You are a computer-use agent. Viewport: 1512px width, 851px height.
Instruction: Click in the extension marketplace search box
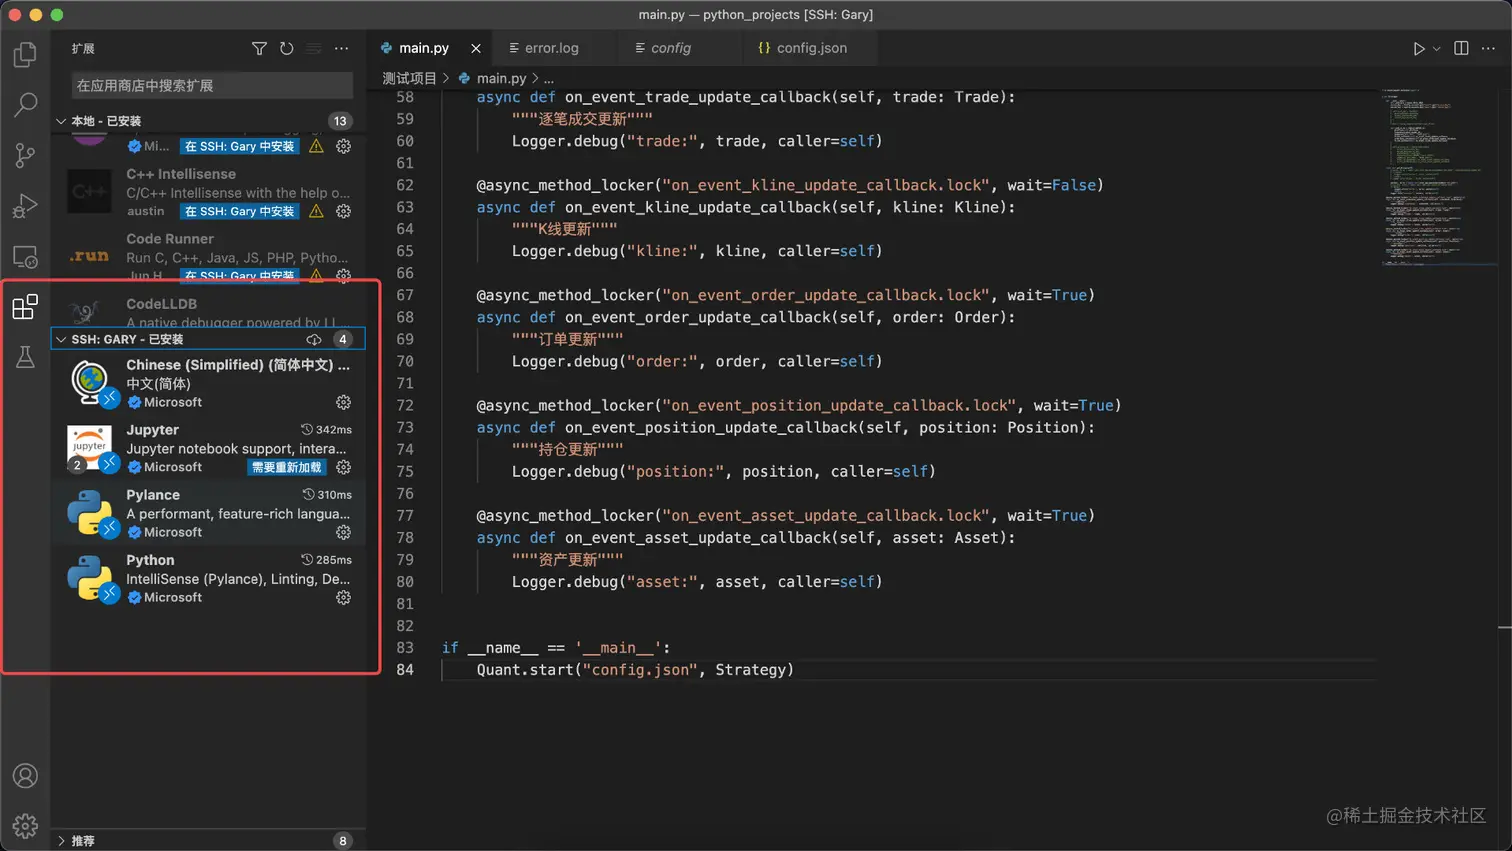tap(212, 85)
